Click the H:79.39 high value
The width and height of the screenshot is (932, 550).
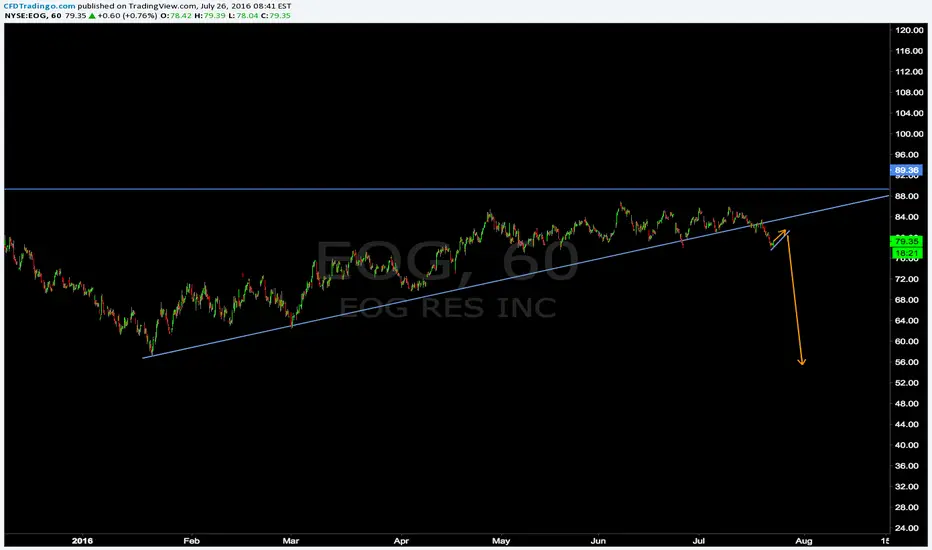click(x=210, y=15)
